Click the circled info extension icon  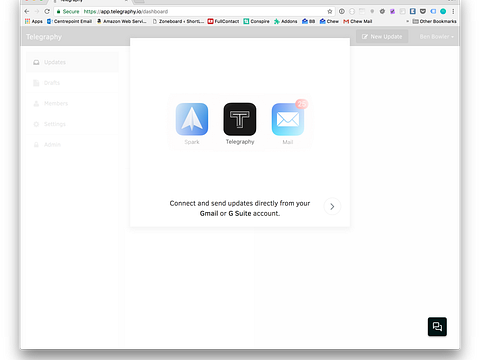click(x=342, y=11)
